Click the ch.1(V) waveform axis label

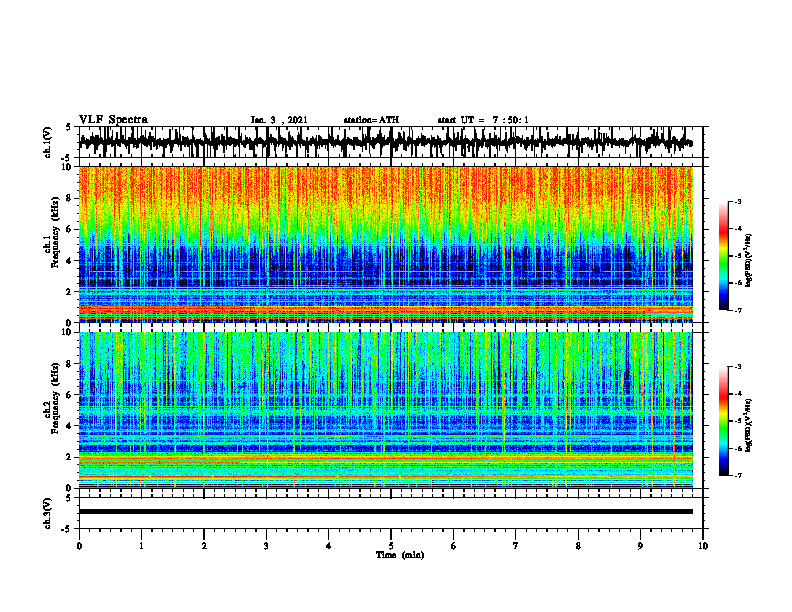tap(47, 142)
